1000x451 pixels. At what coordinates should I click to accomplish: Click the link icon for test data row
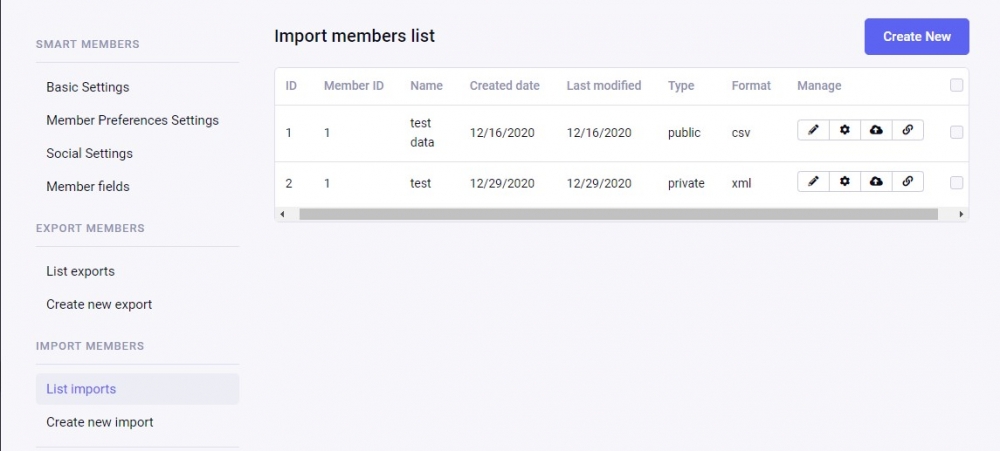pos(908,130)
